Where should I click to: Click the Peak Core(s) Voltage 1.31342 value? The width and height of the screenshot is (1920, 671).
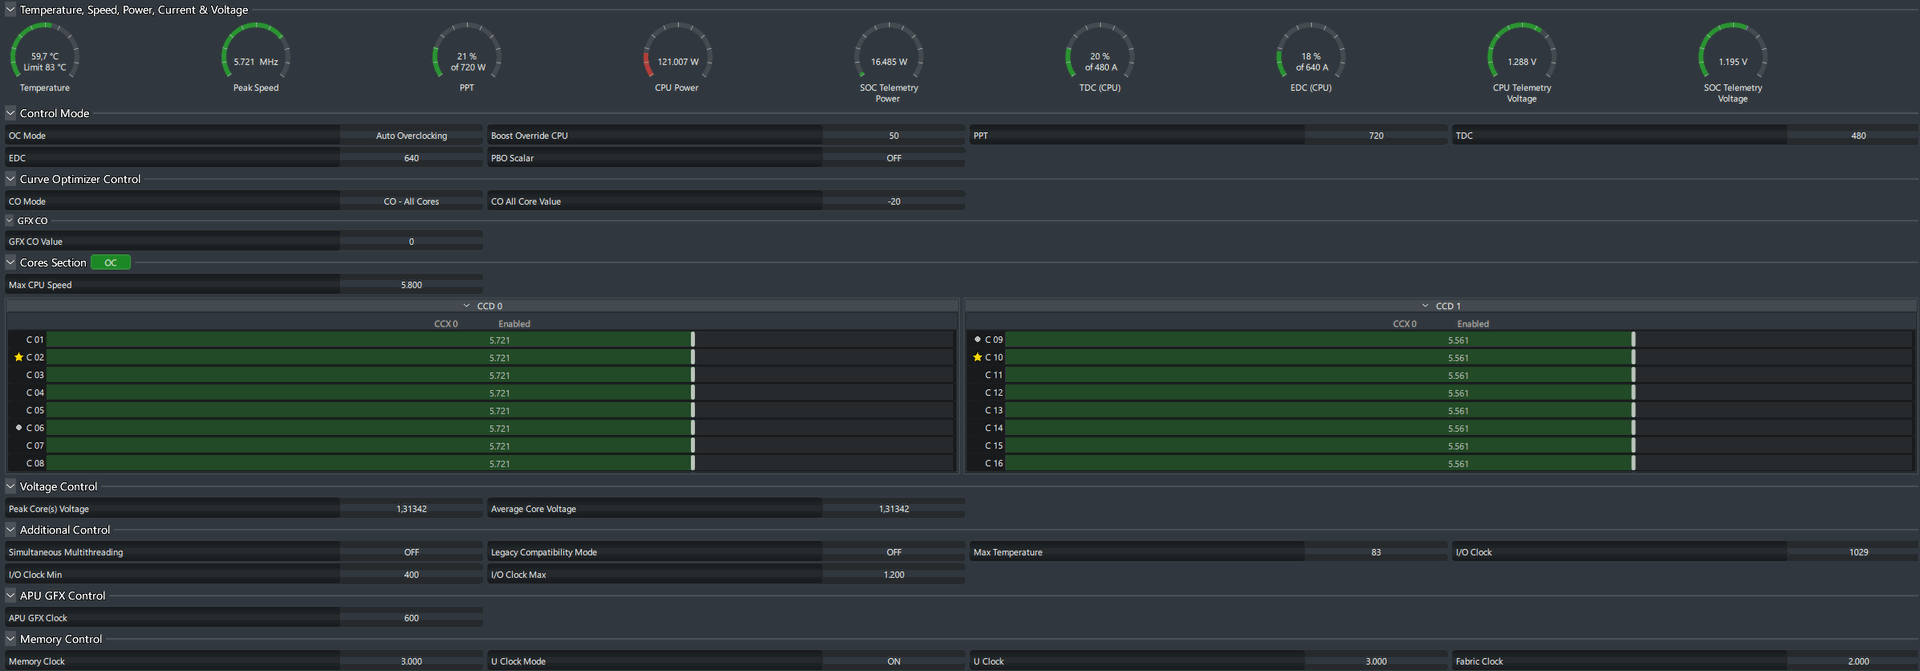tap(411, 509)
